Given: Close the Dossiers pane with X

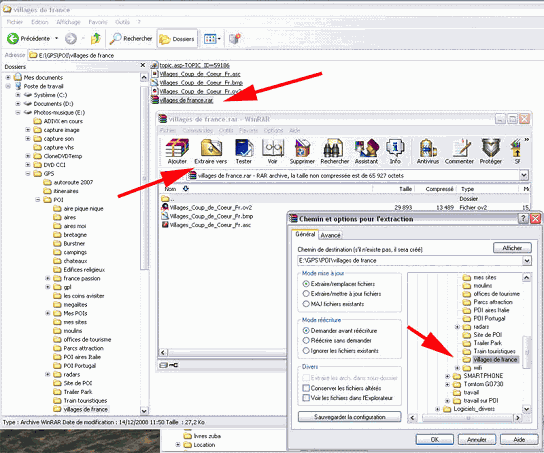Looking at the screenshot, I should pos(143,65).
